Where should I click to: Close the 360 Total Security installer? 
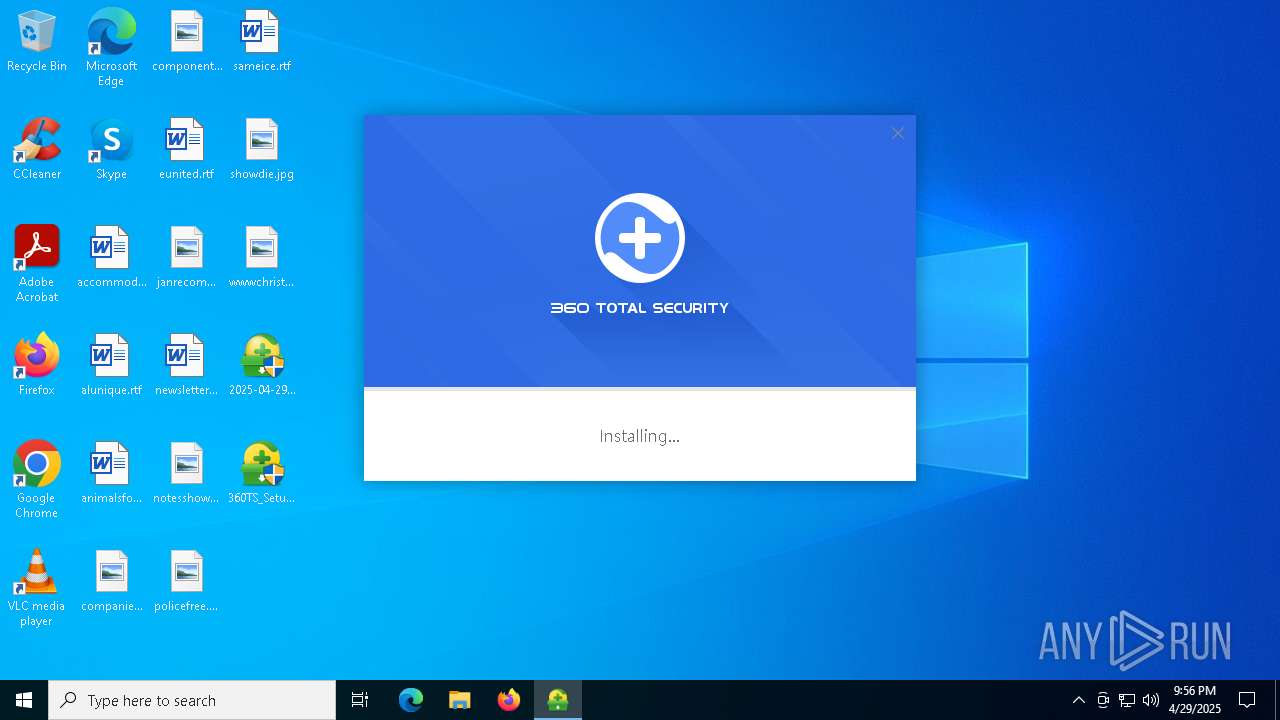pos(898,133)
